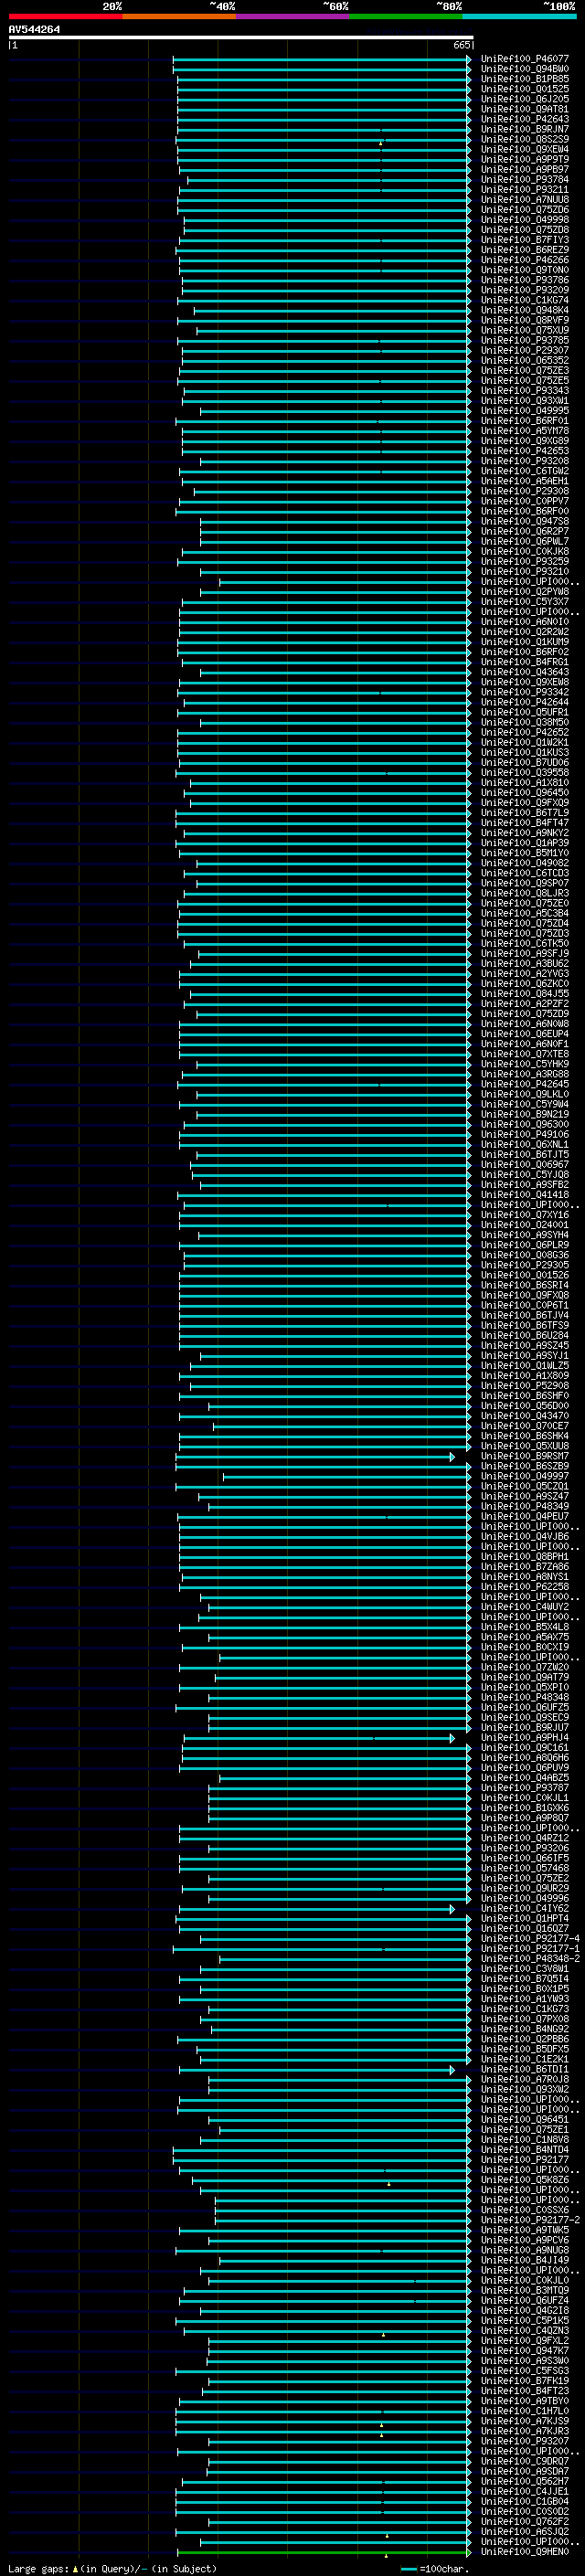Pick the UniRef100_P49106 hit label
The image size is (585, 2576).
tap(525, 1134)
